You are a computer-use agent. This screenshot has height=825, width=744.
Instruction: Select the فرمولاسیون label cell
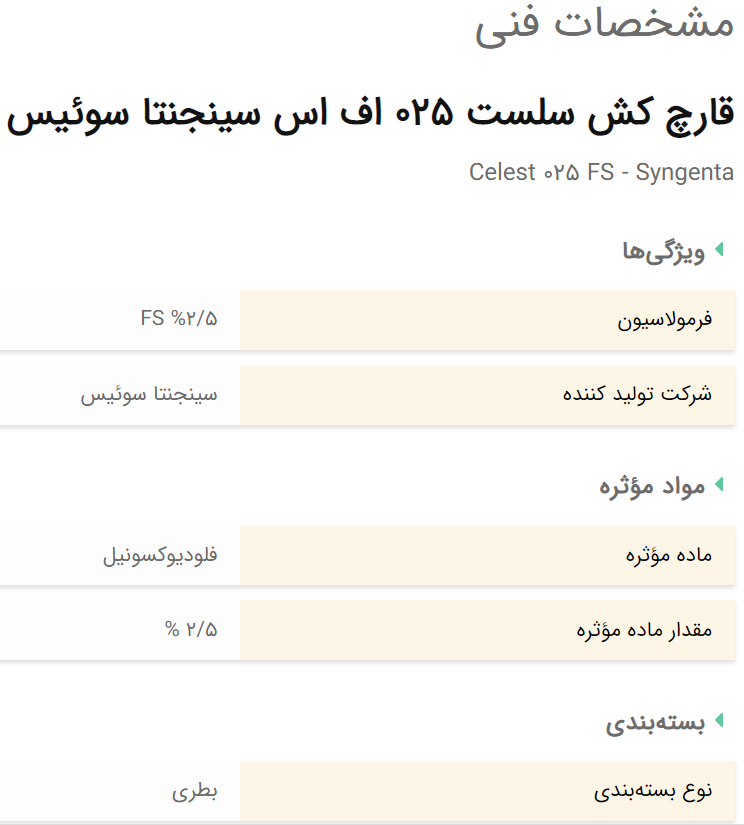[x=487, y=320]
